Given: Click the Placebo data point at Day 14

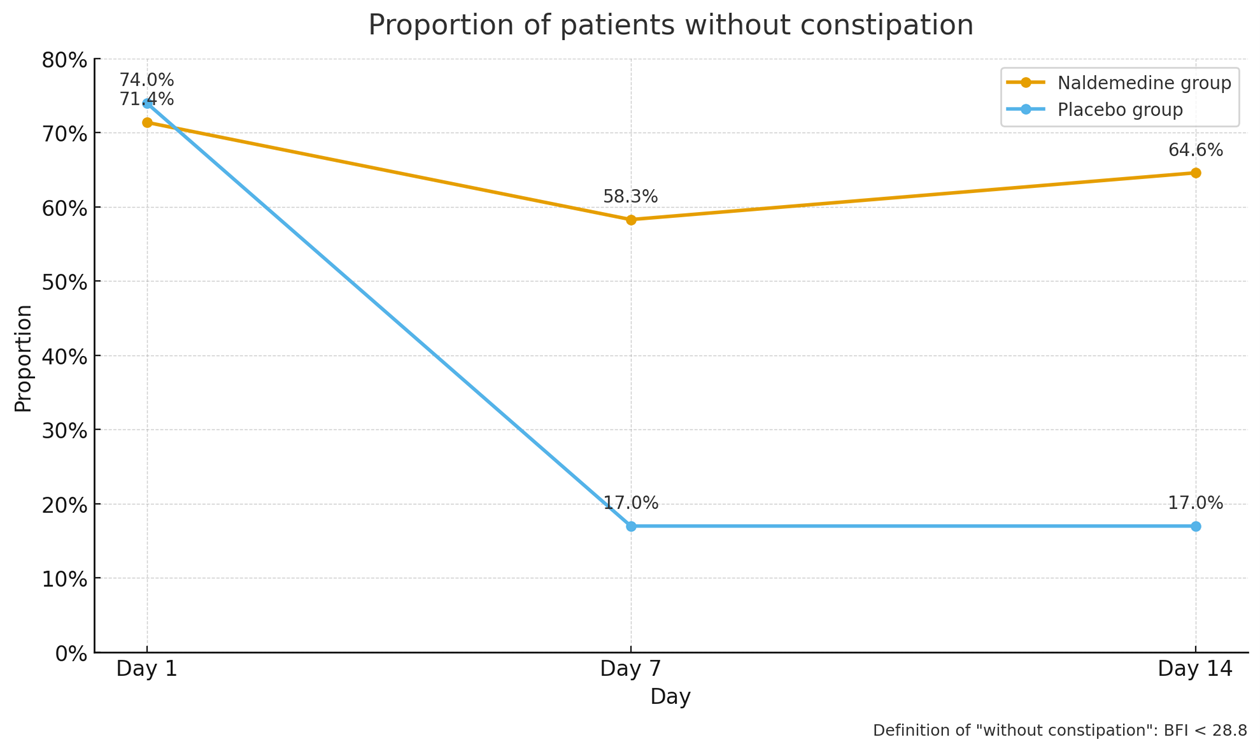Looking at the screenshot, I should [1195, 526].
